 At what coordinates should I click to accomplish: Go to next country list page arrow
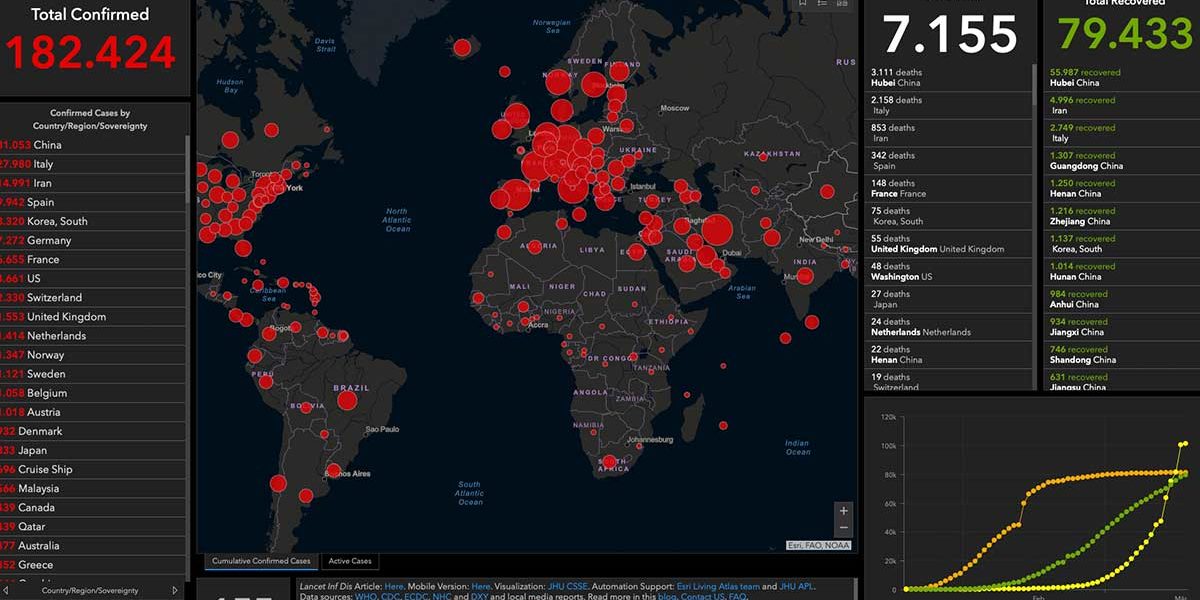coord(176,591)
